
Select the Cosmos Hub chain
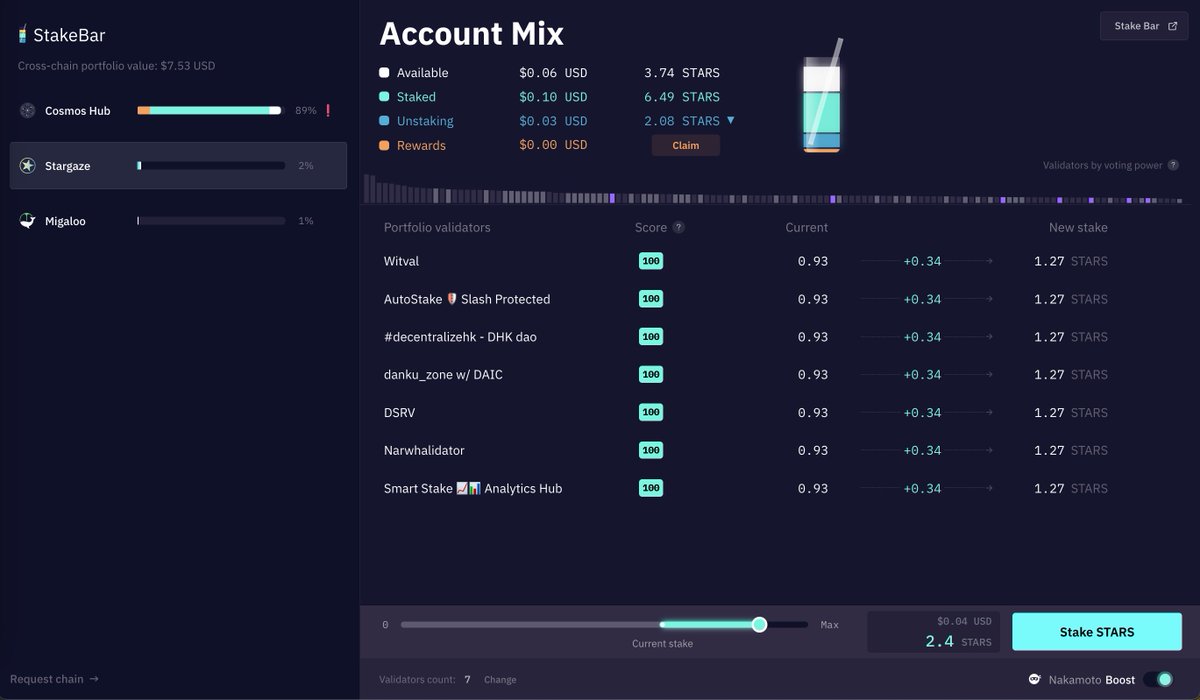pyautogui.click(x=178, y=111)
